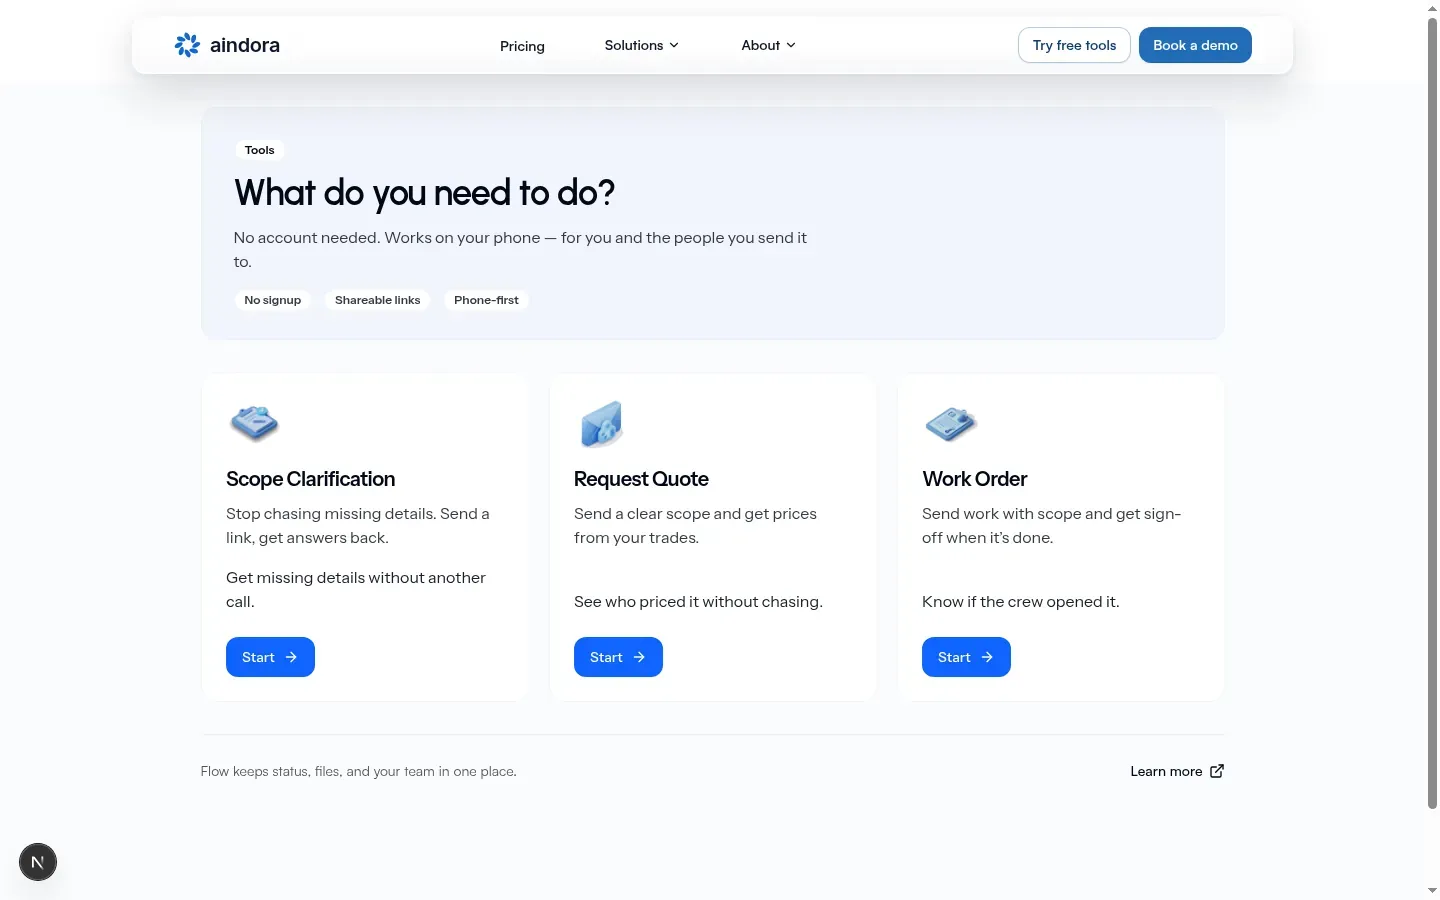1440x900 pixels.
Task: Click arrow icon in Work Order Start button
Action: coord(987,657)
